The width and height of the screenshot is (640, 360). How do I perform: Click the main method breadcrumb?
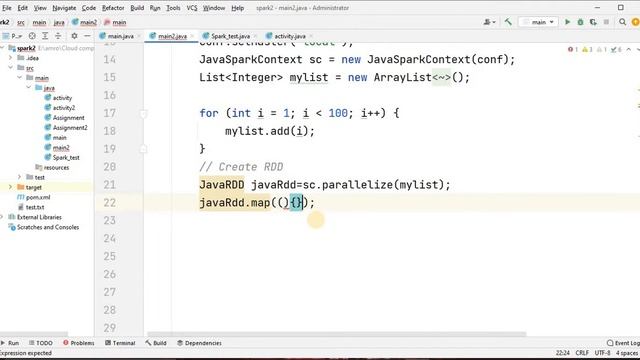pyautogui.click(x=115, y=22)
